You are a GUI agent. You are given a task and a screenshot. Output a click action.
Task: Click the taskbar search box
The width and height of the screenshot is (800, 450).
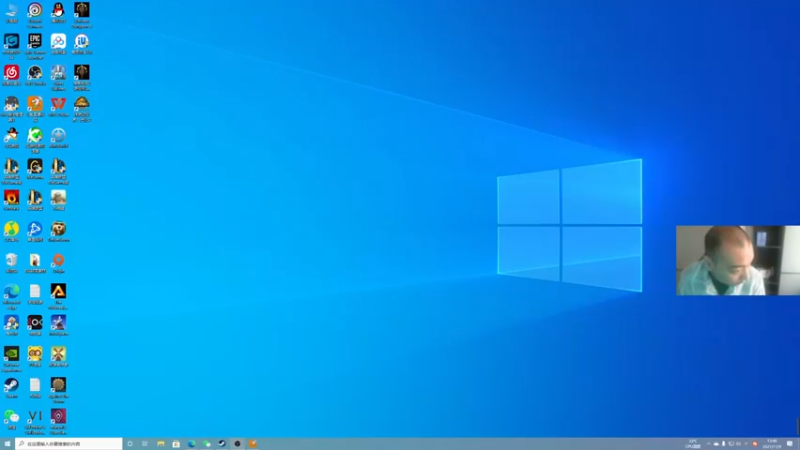(69, 444)
